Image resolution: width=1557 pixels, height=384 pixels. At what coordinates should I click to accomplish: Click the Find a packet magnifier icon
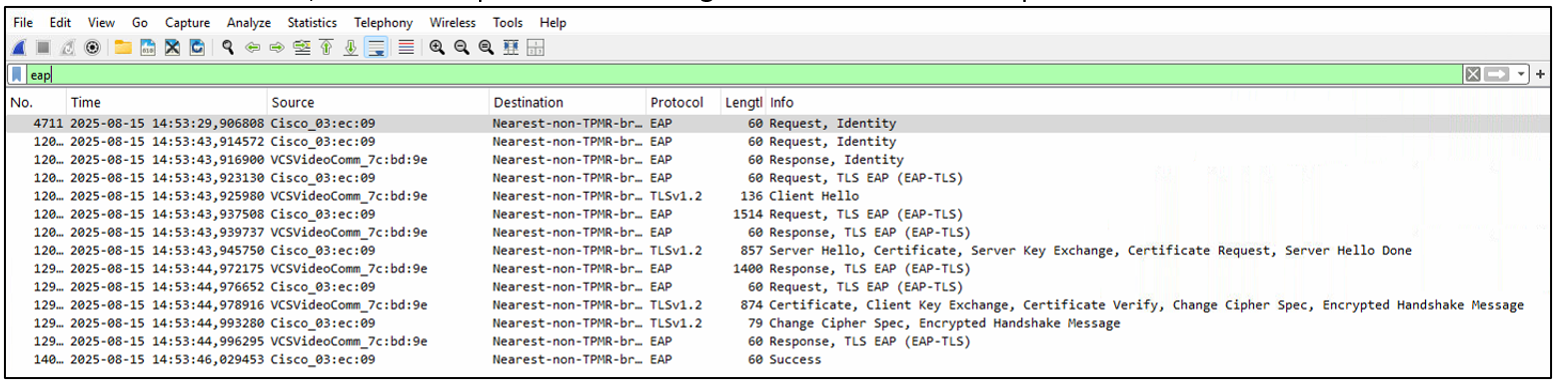coord(228,48)
